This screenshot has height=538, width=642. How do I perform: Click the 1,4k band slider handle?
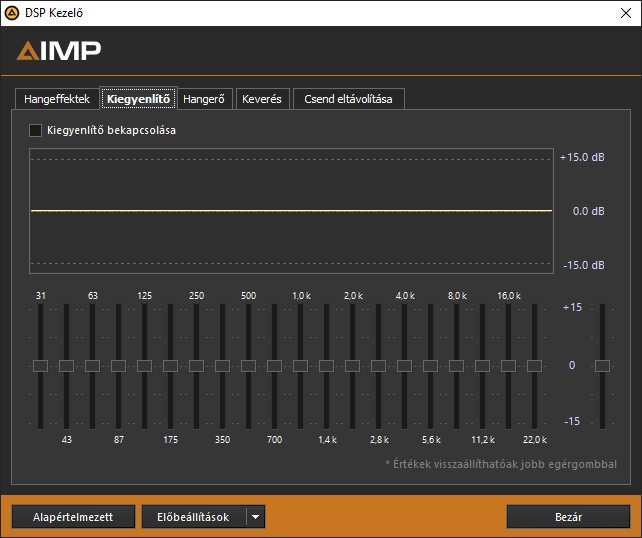click(x=326, y=366)
